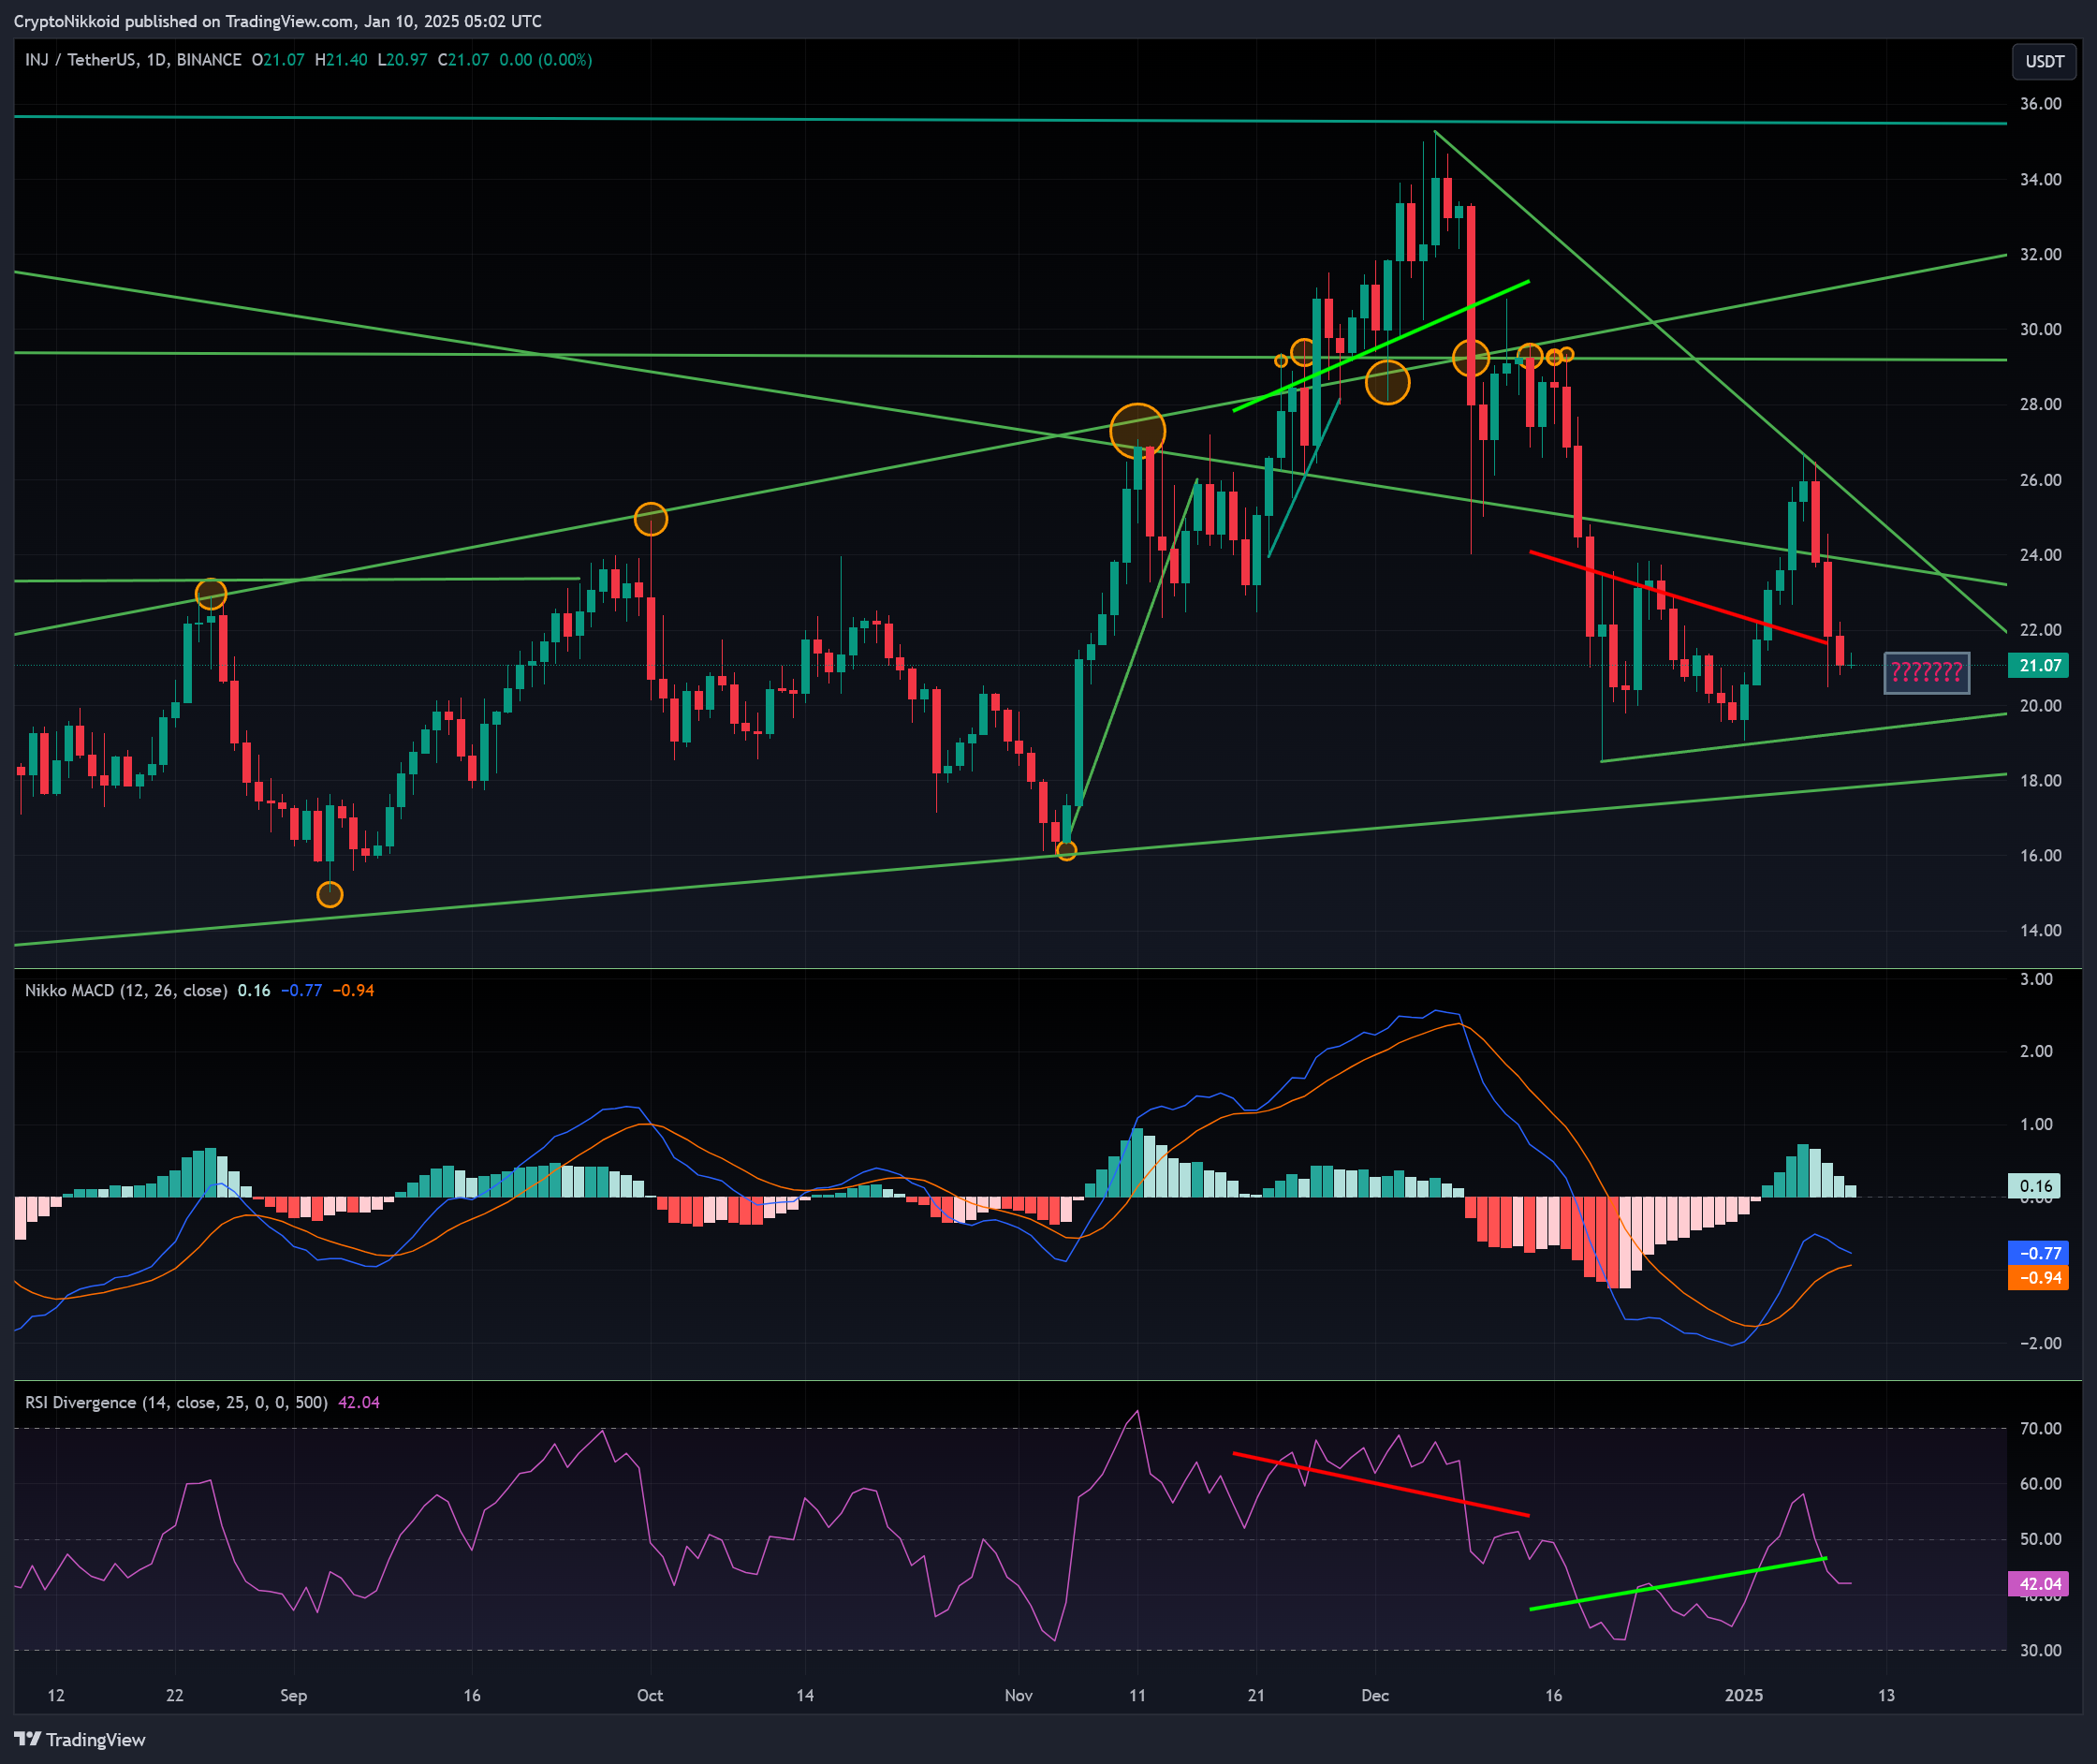Click the Oct date label on the time axis
The image size is (2097, 1764).
pos(650,1695)
